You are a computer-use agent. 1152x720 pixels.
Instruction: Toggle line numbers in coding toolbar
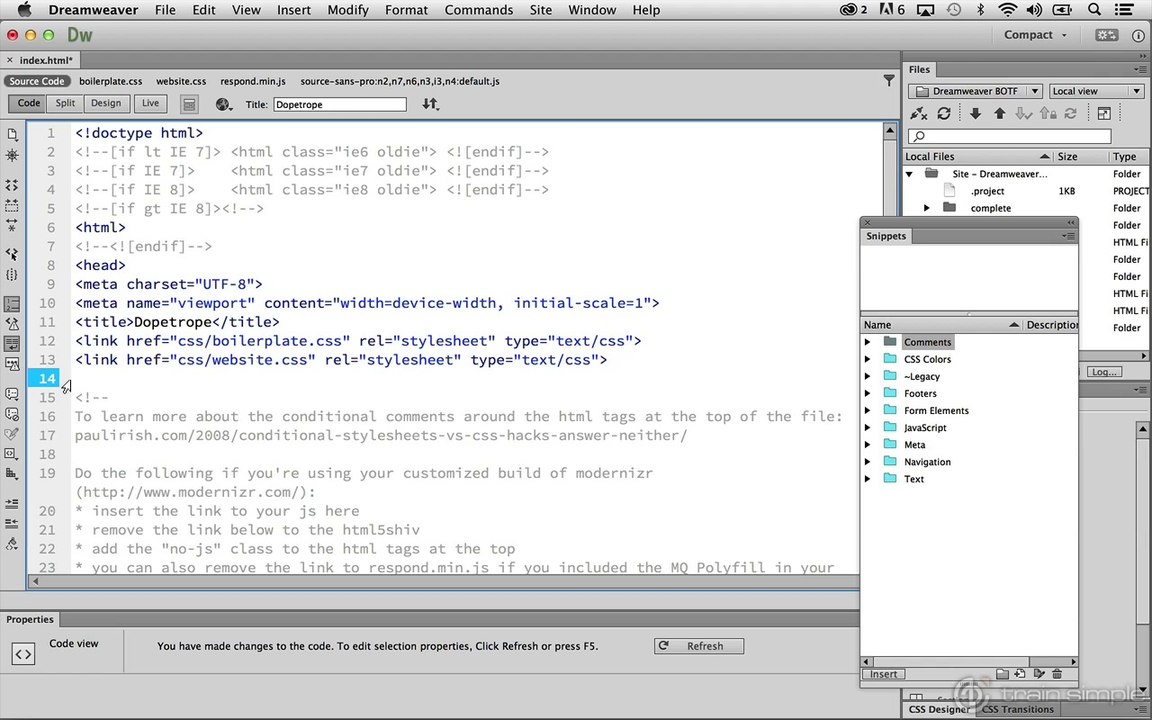click(12, 303)
